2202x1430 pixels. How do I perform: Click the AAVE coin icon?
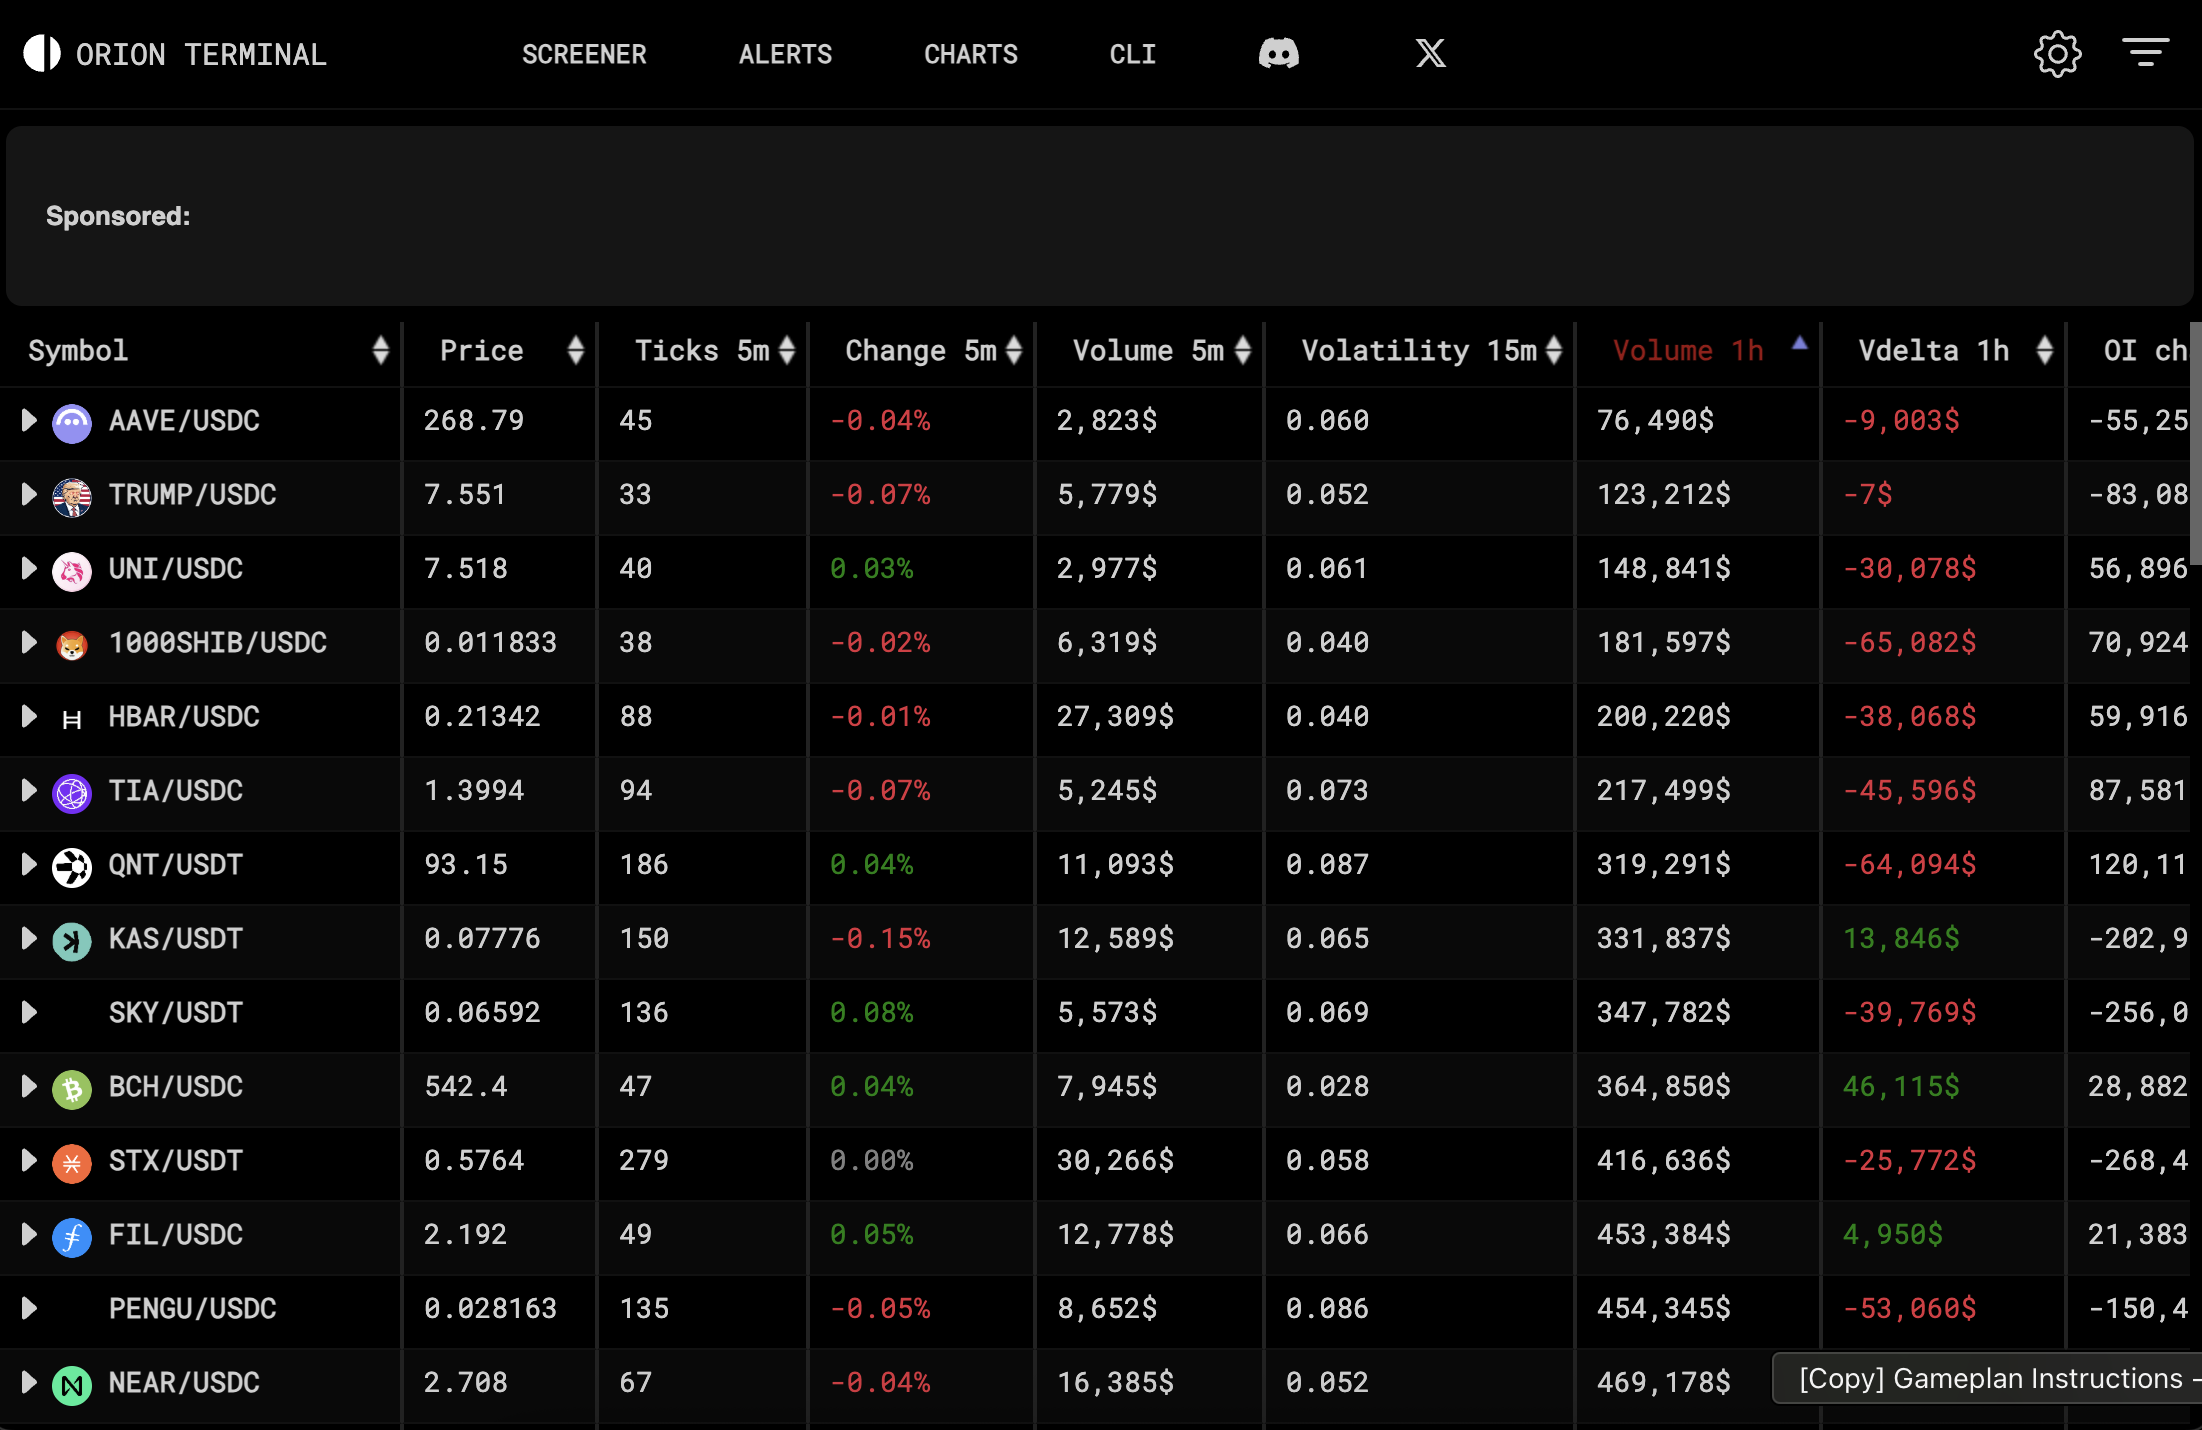72,422
